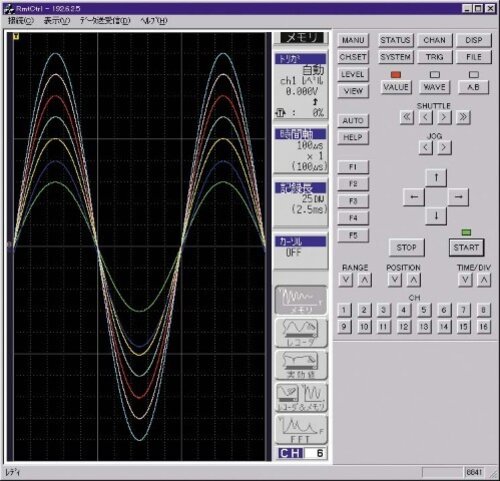Open the データ送受信 menu
This screenshot has height=481, width=500.
(x=105, y=21)
